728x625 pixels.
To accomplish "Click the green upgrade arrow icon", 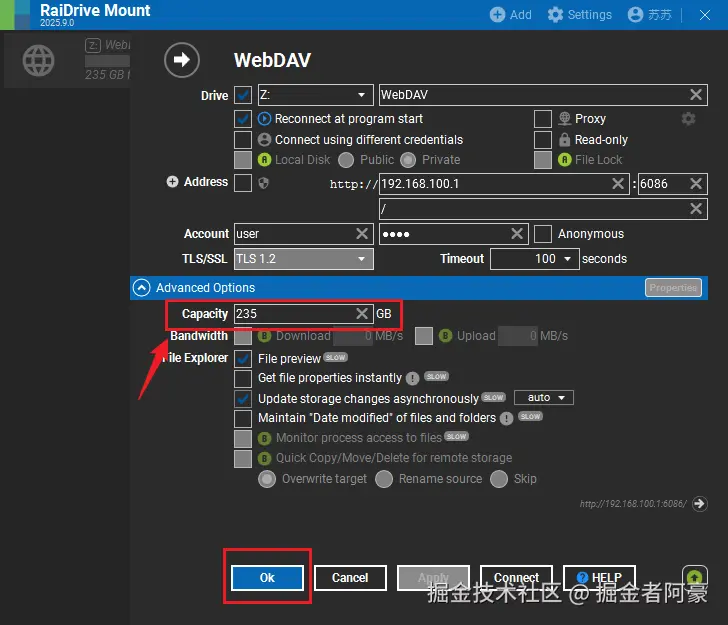I will click(x=695, y=577).
